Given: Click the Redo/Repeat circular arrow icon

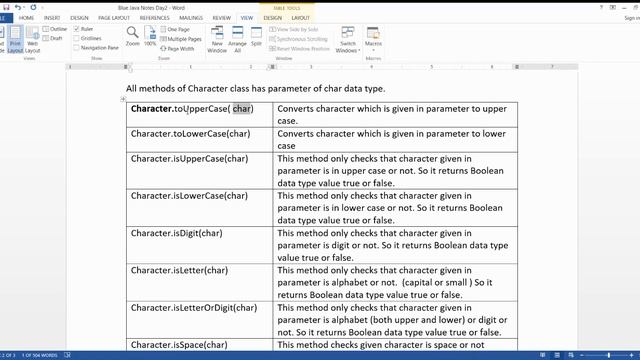Looking at the screenshot, I should [33, 7].
